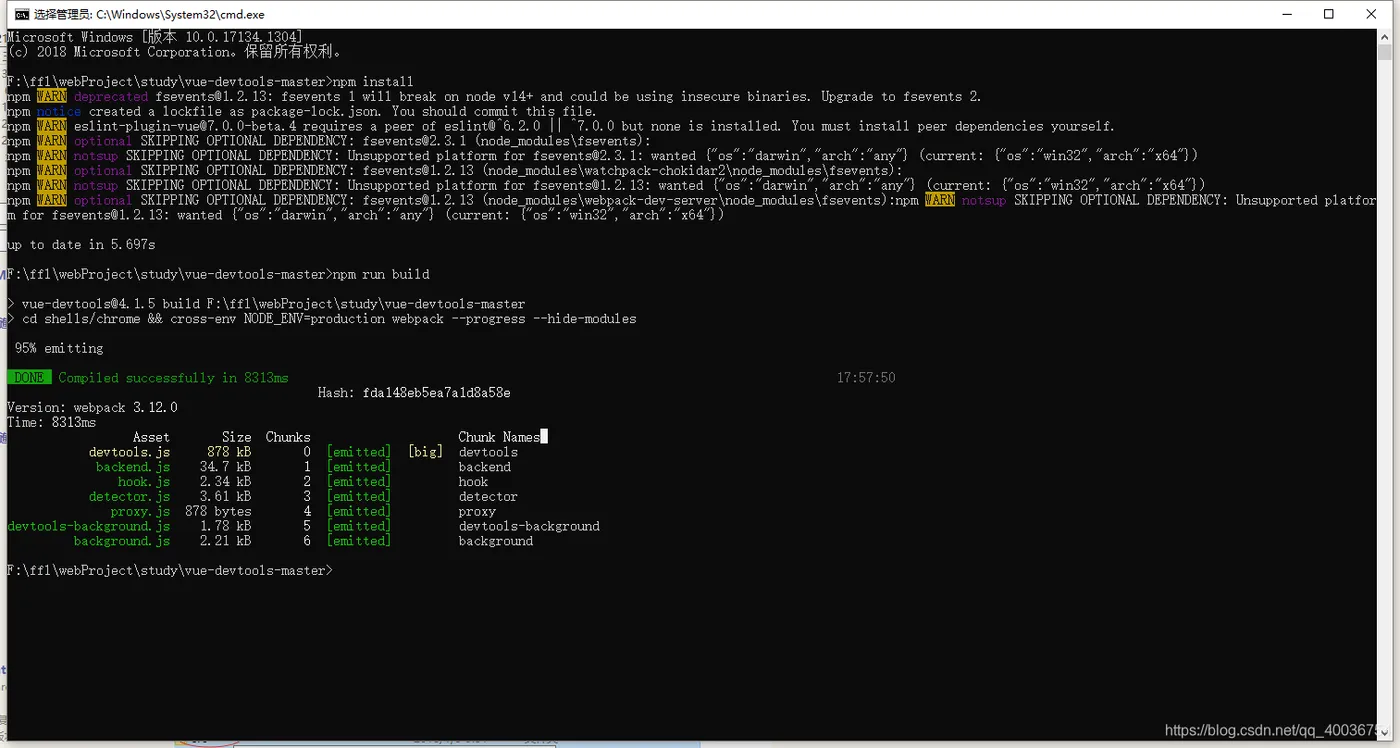Click the 1.78 kB size value

click(x=225, y=526)
